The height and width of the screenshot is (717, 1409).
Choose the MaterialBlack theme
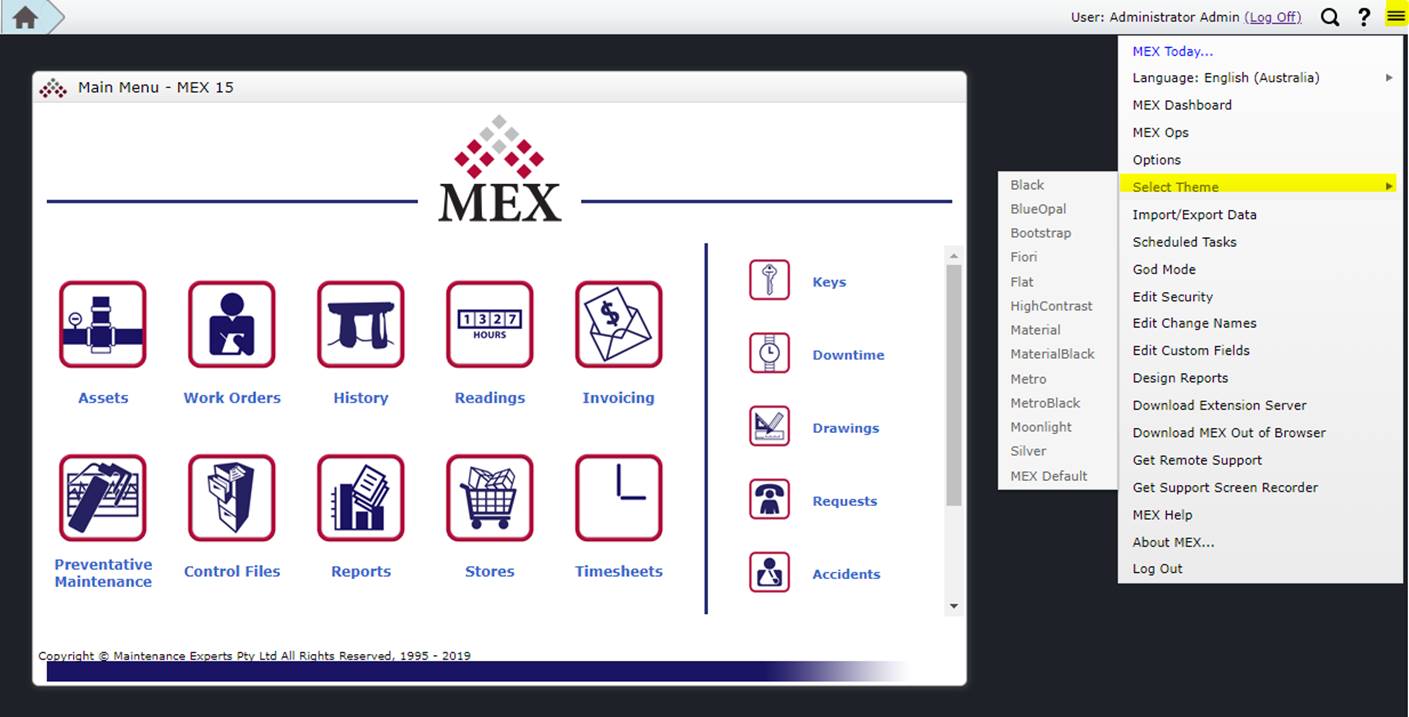click(1058, 354)
